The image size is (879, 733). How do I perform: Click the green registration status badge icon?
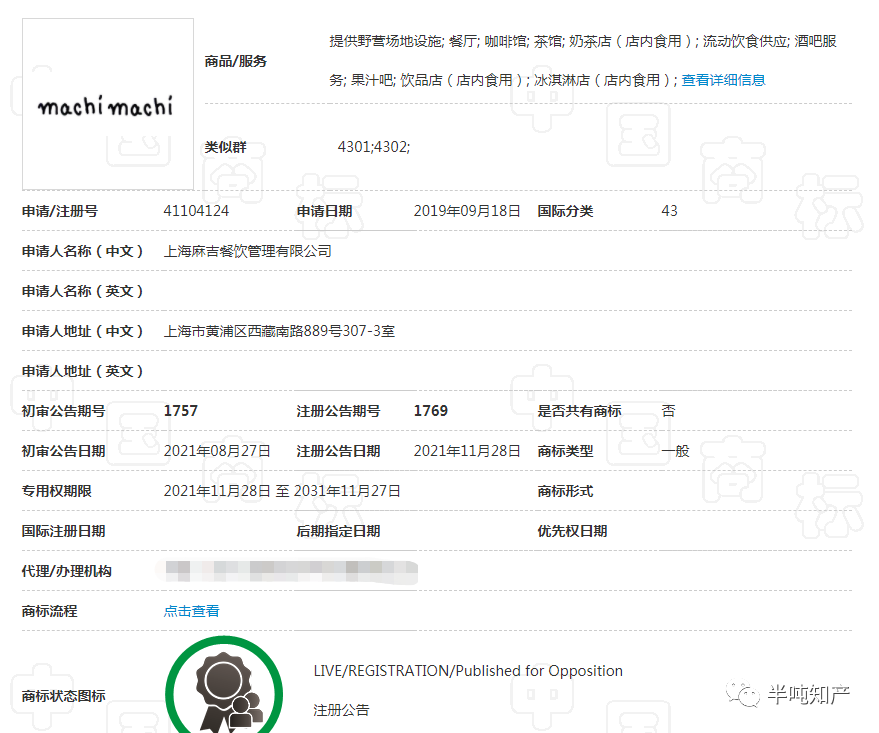[x=224, y=685]
